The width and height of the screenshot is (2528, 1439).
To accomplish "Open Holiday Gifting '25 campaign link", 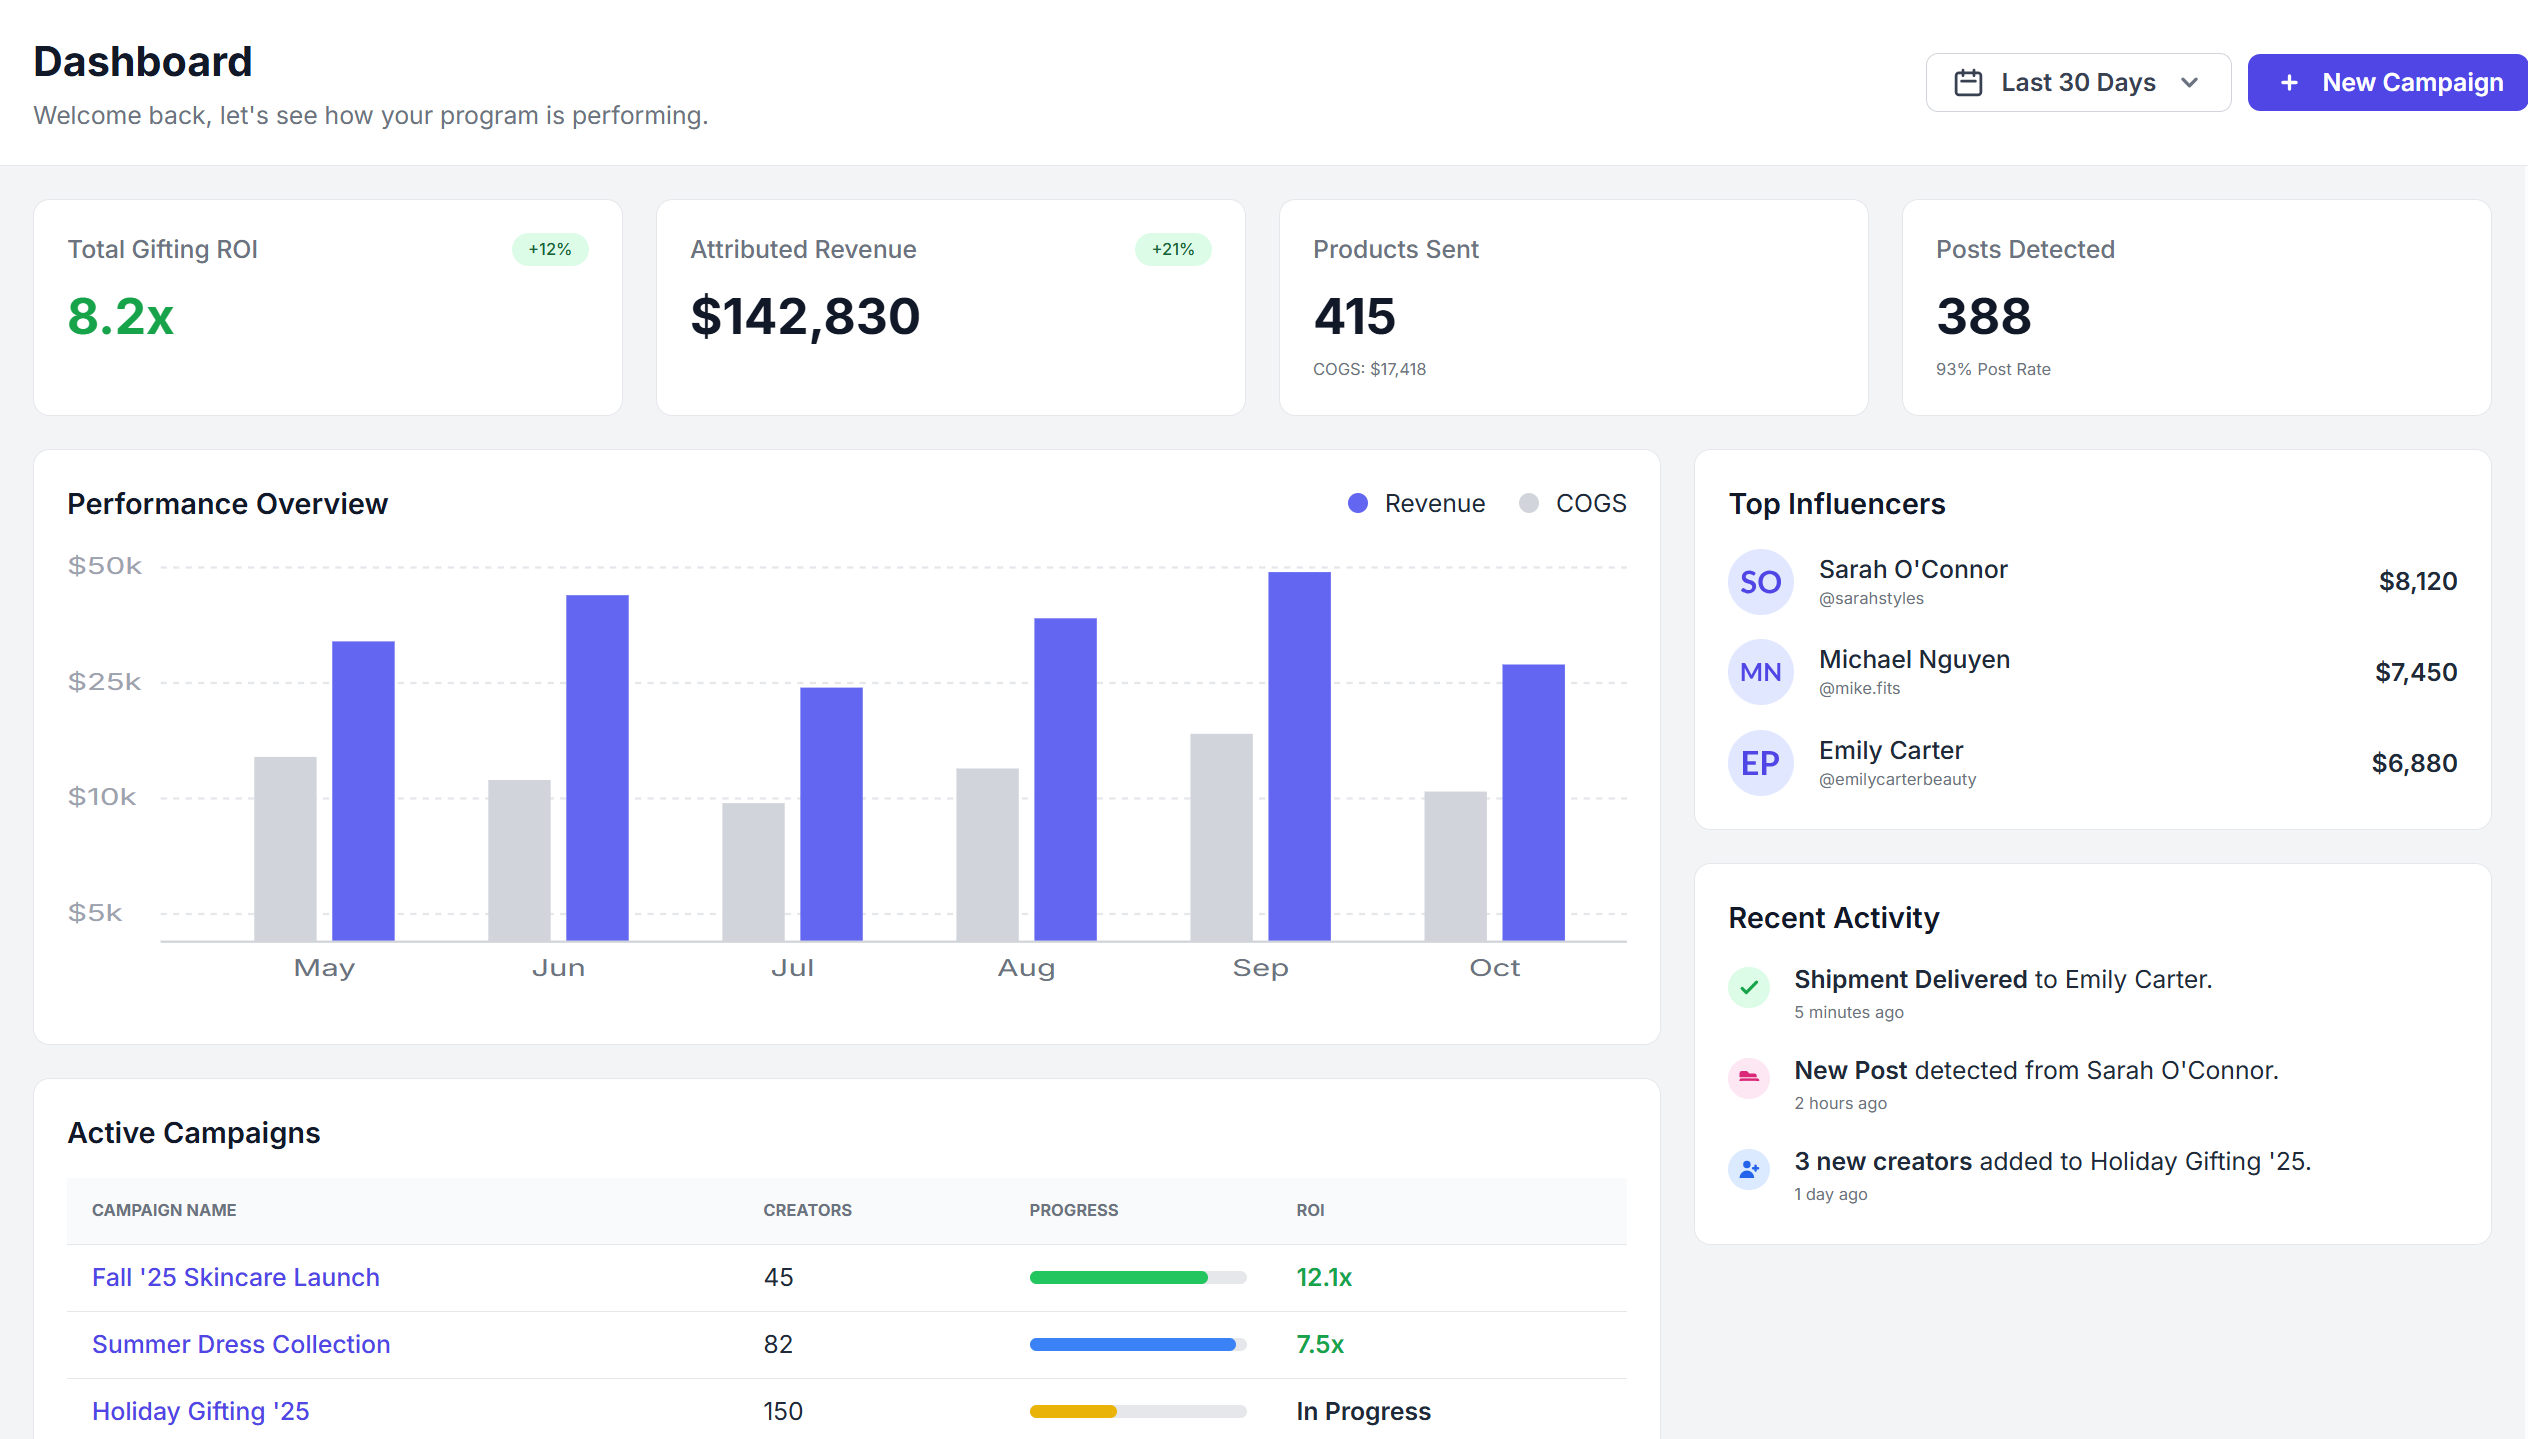I will click(201, 1411).
